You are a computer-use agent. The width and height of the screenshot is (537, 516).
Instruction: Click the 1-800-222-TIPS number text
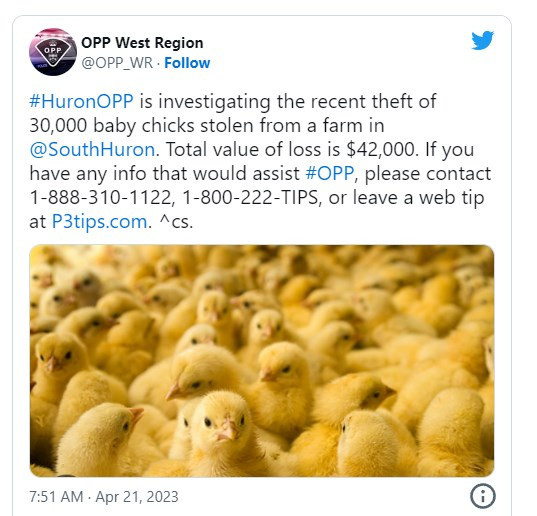251,198
